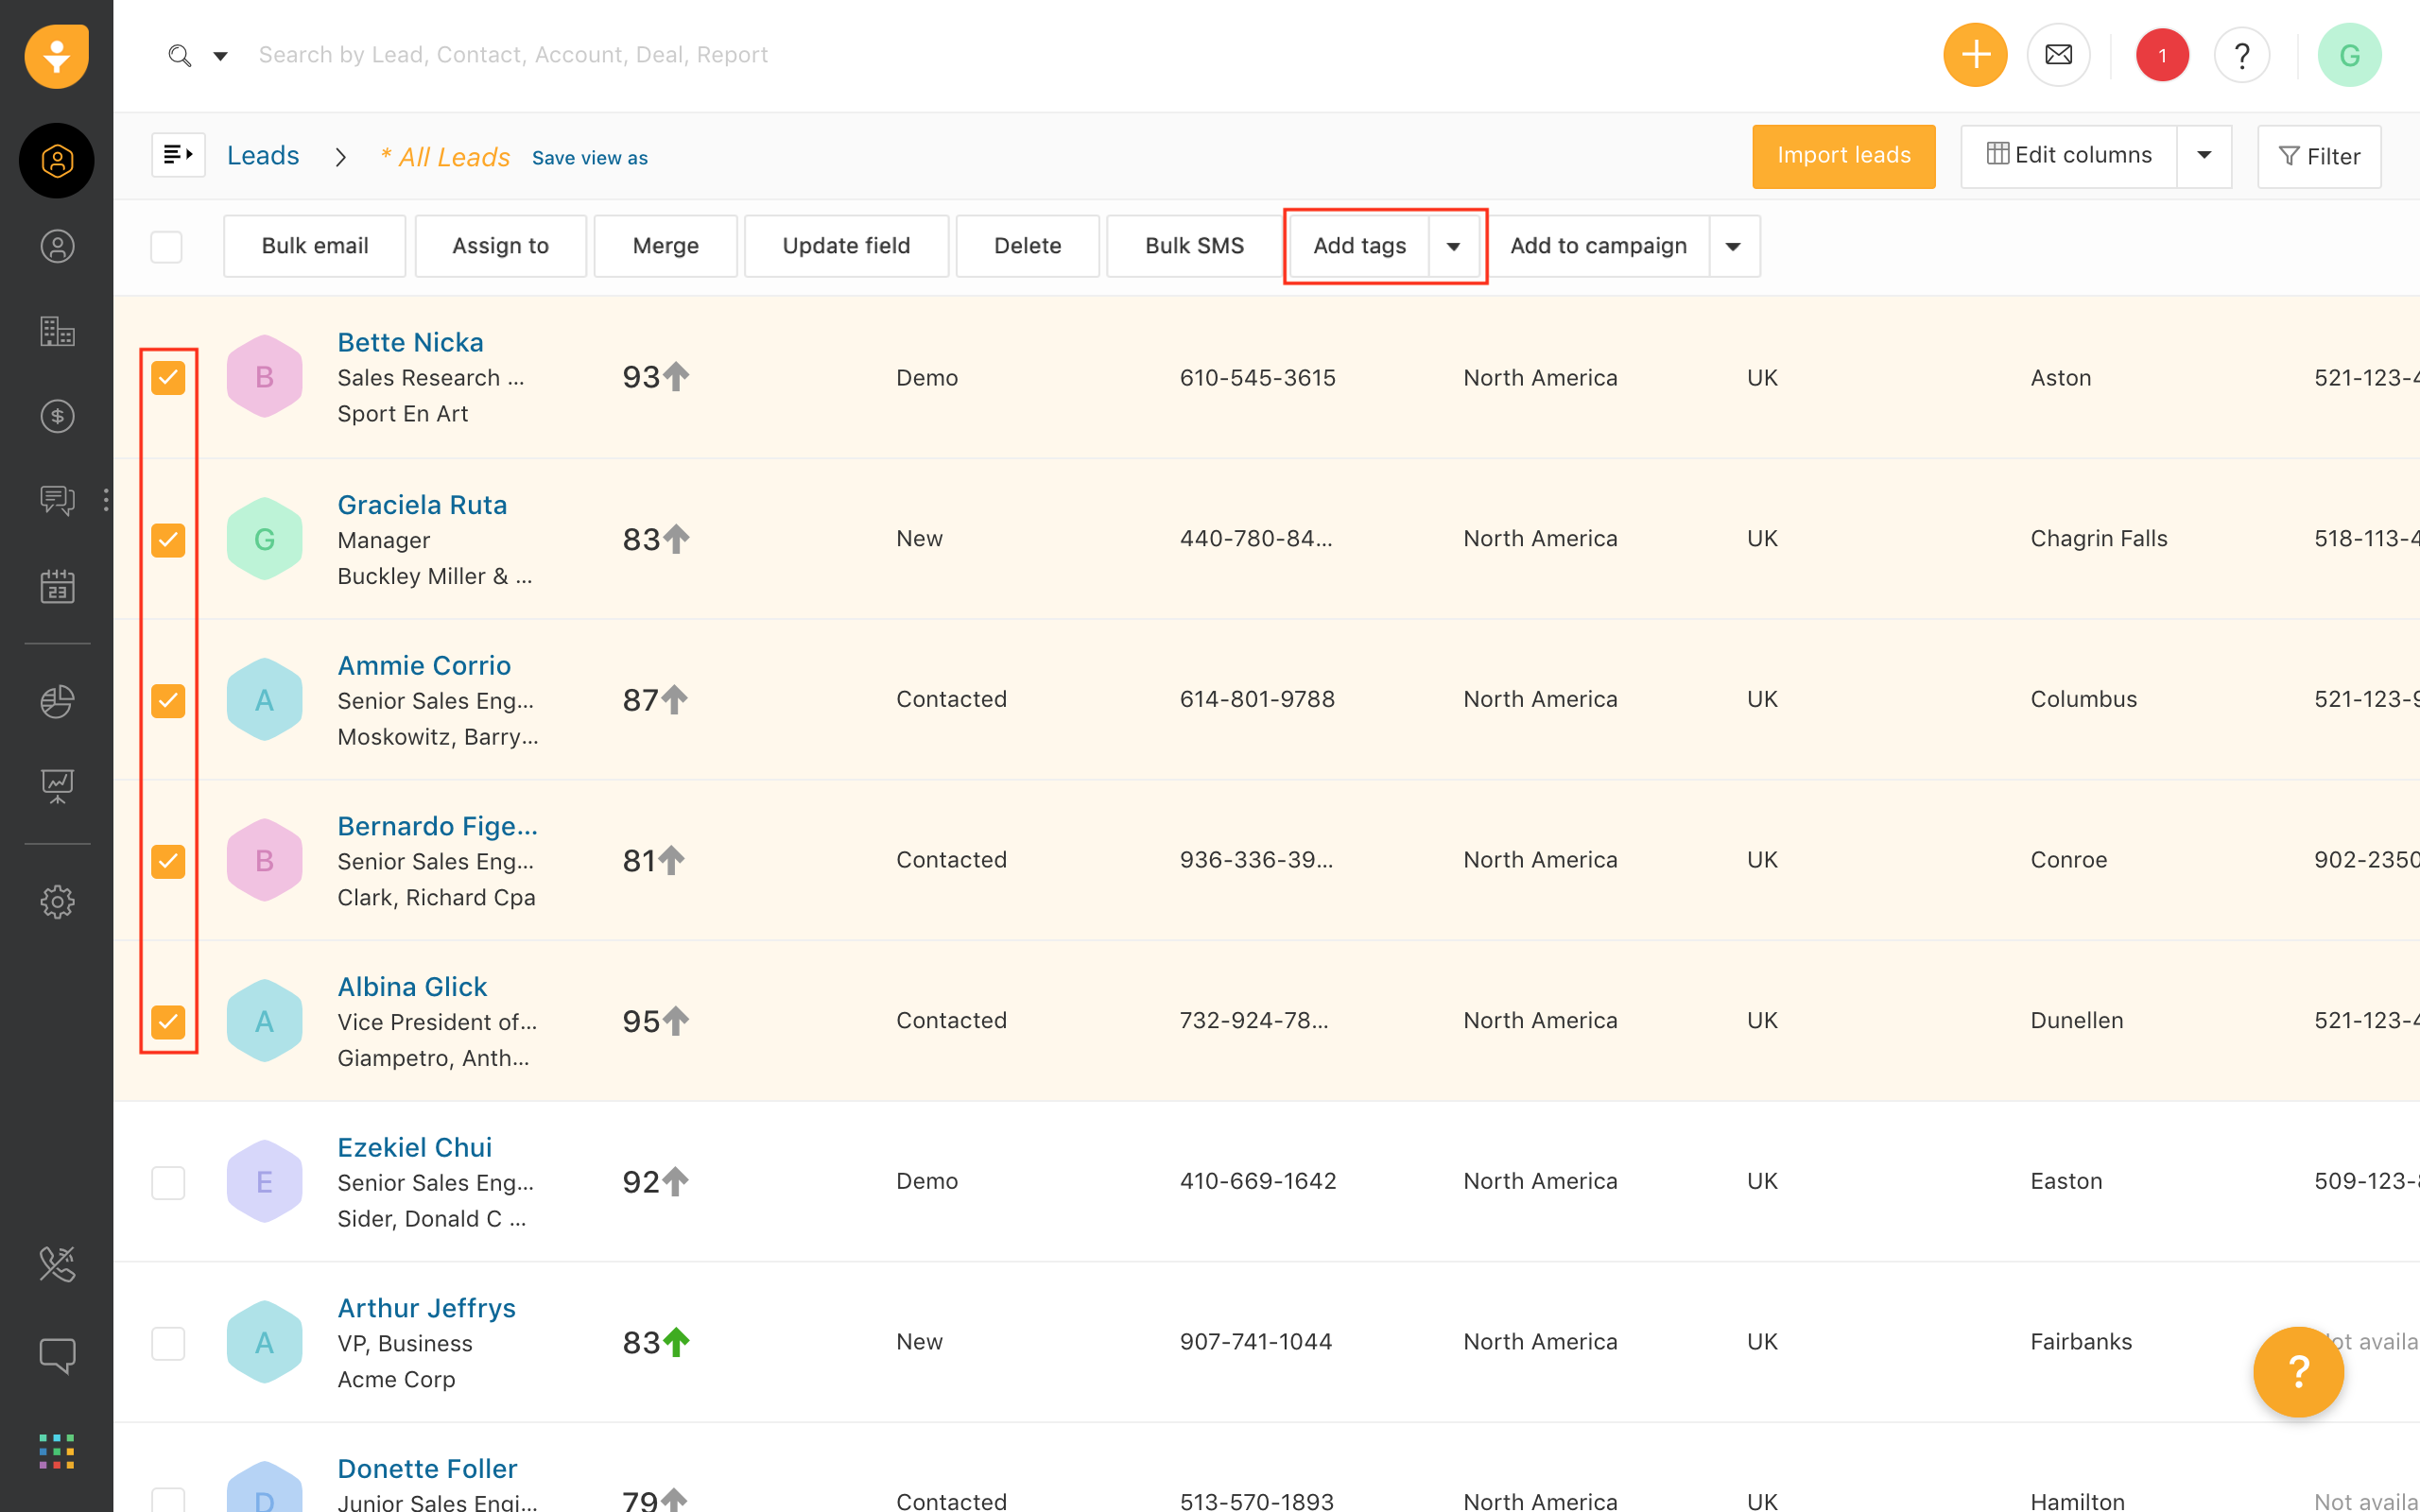The height and width of the screenshot is (1512, 2420).
Task: Open the Deals dollar icon in sidebar
Action: (57, 416)
